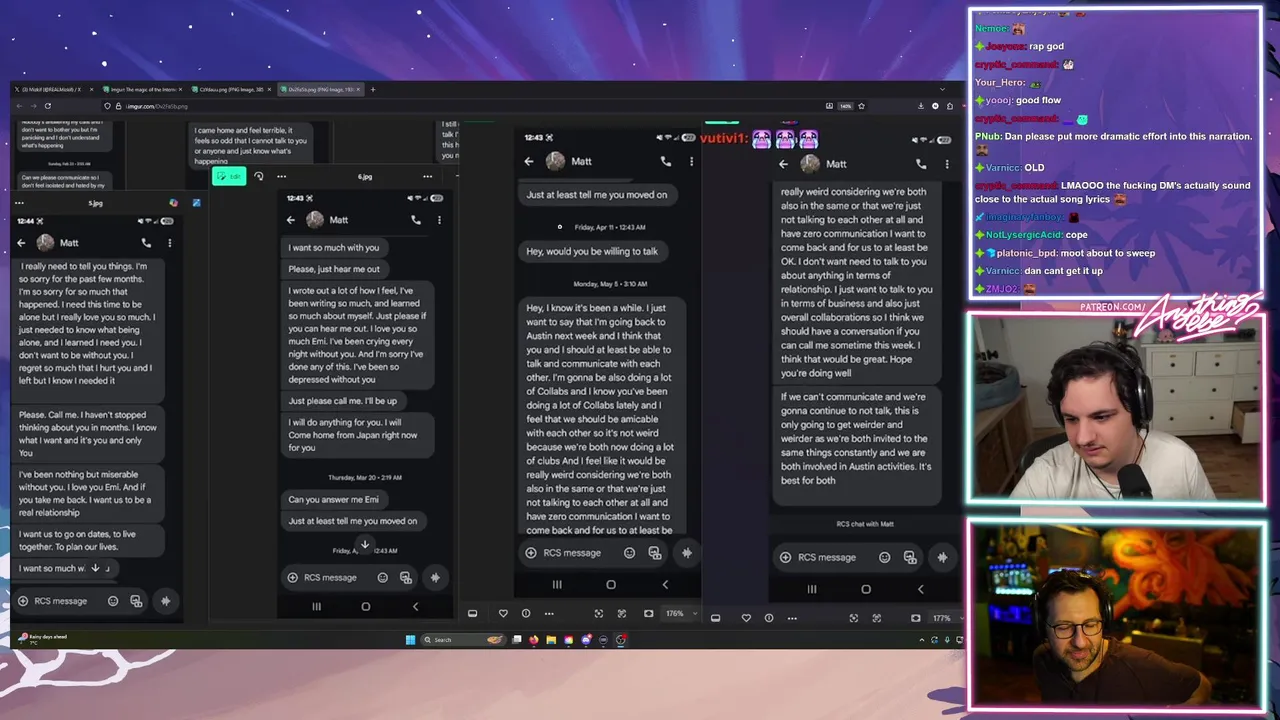Switch to the Imgur magic of the Internet tab
1280x720 pixels.
coord(141,89)
